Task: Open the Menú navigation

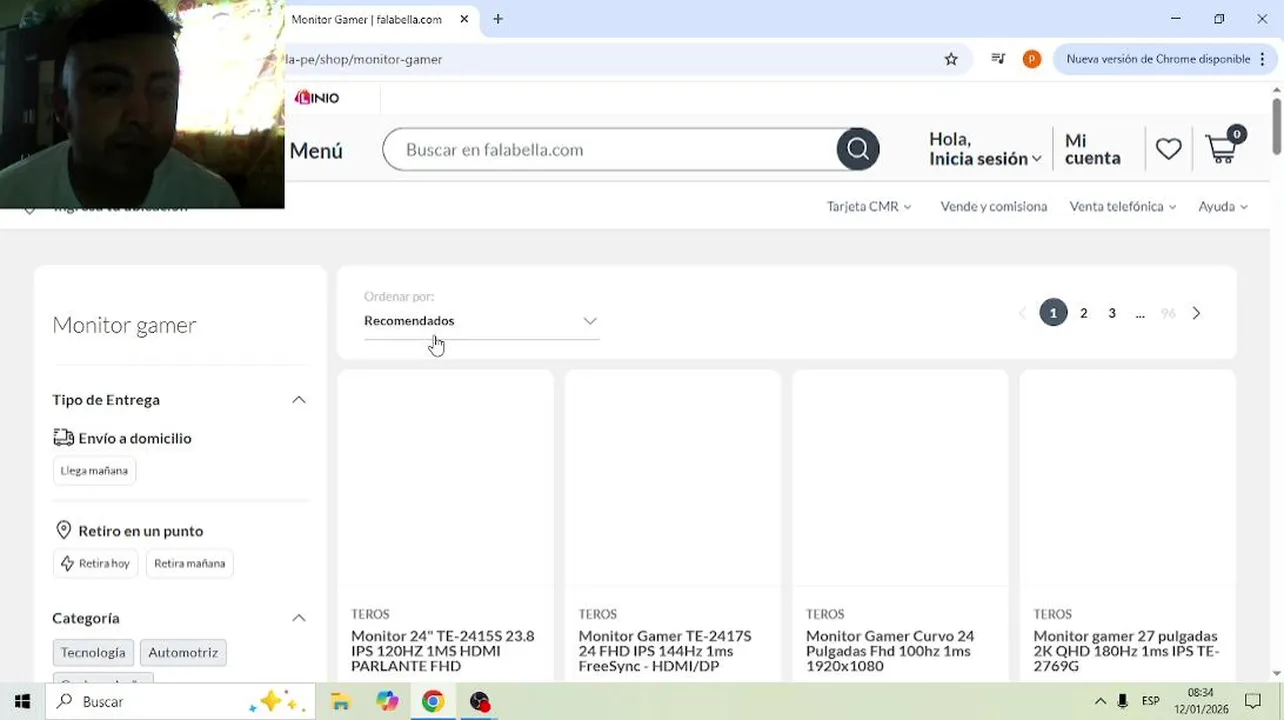Action: pyautogui.click(x=316, y=151)
